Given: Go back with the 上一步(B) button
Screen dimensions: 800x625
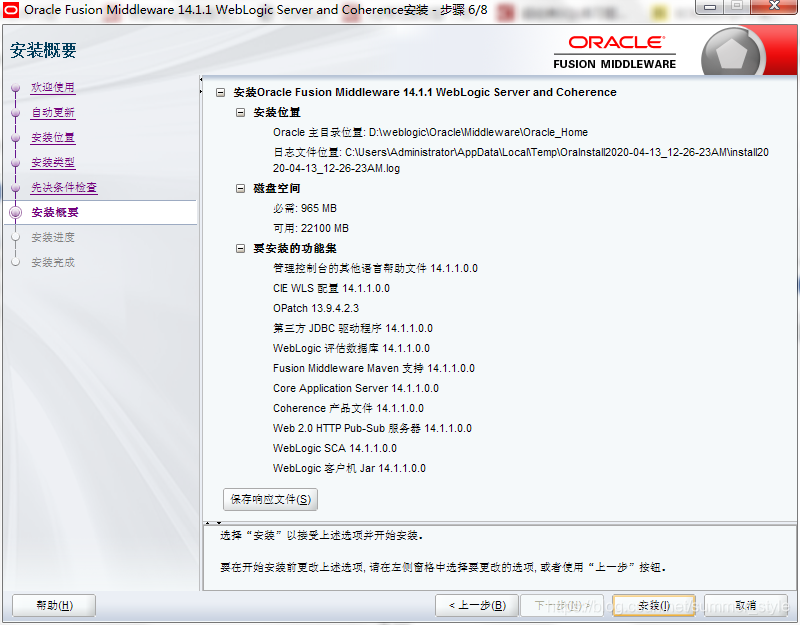Looking at the screenshot, I should (477, 606).
